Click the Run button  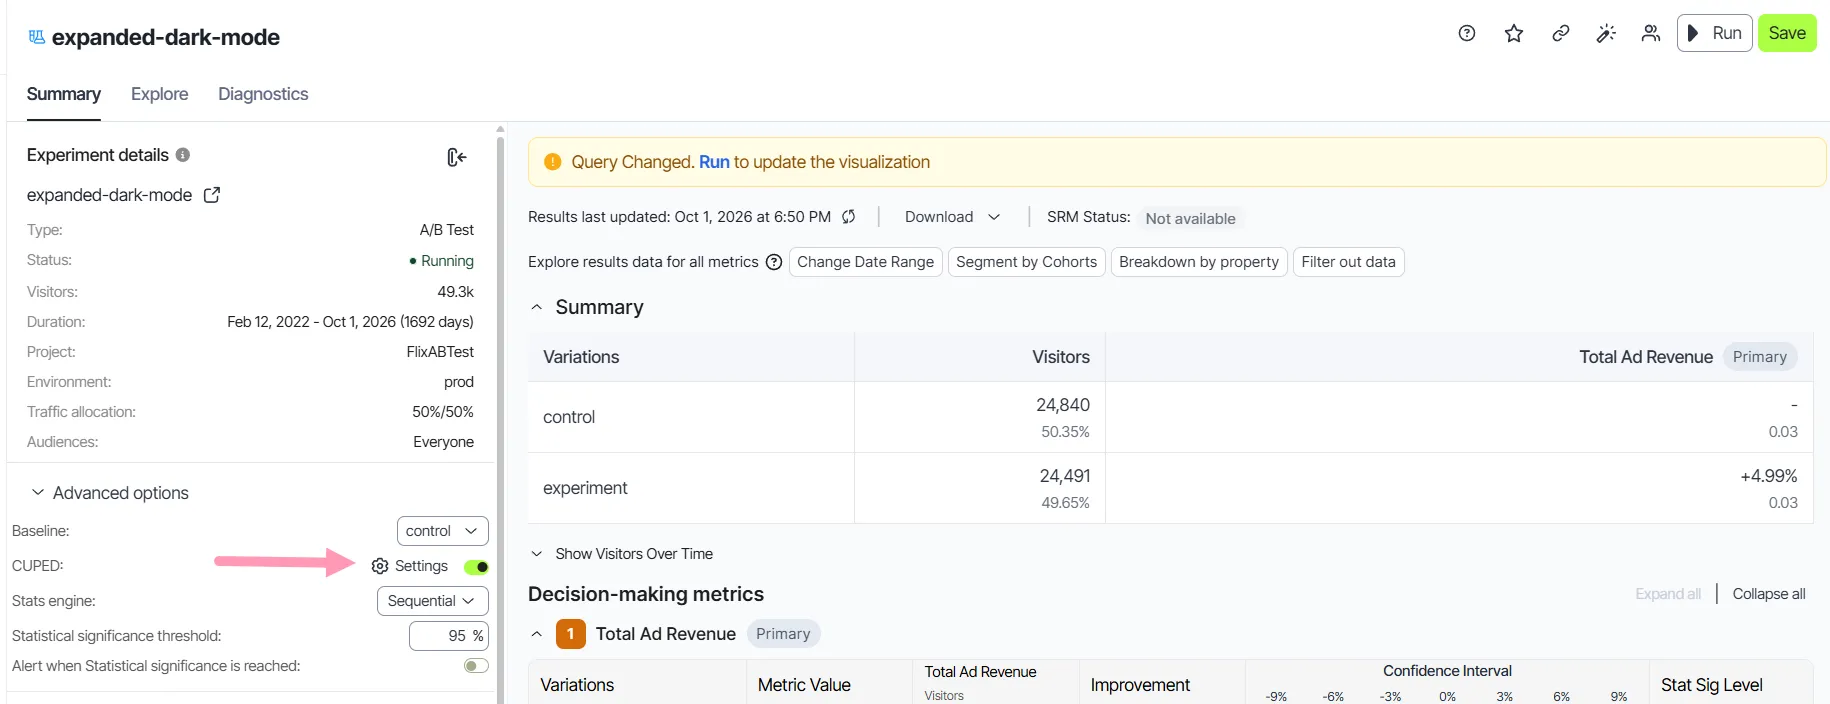(1714, 33)
